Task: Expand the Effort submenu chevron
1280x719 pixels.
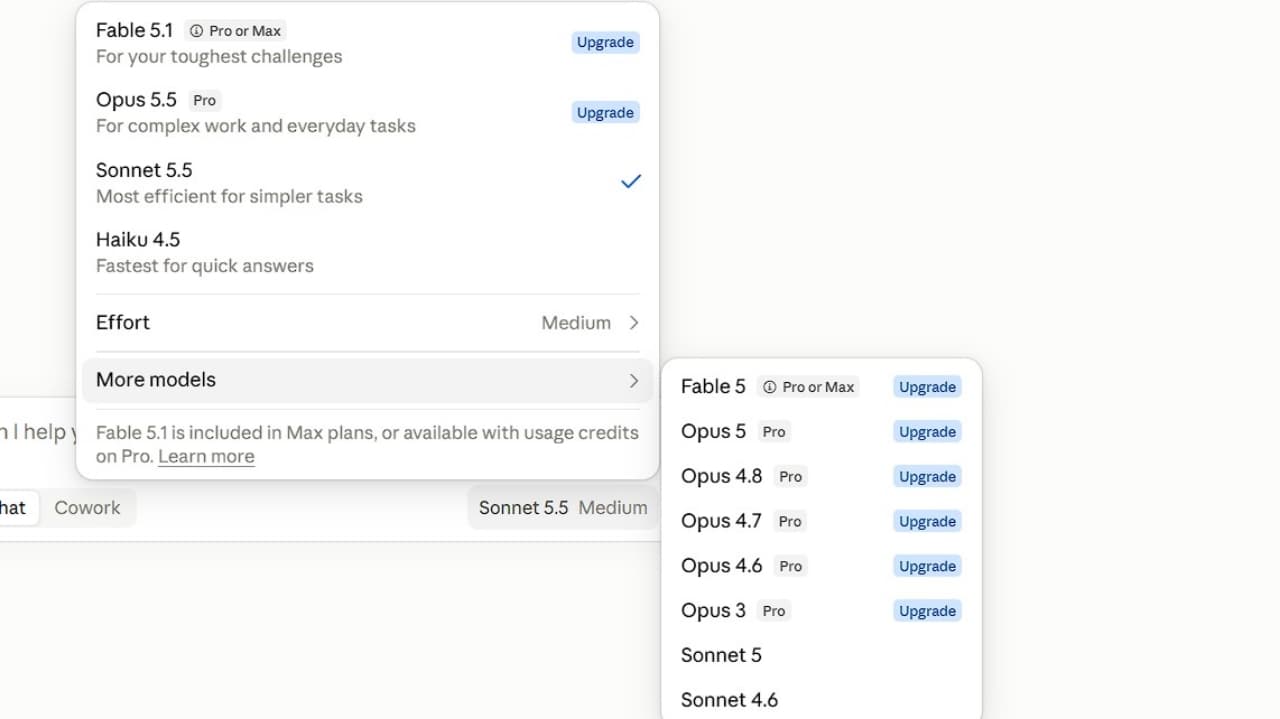Action: click(x=634, y=323)
